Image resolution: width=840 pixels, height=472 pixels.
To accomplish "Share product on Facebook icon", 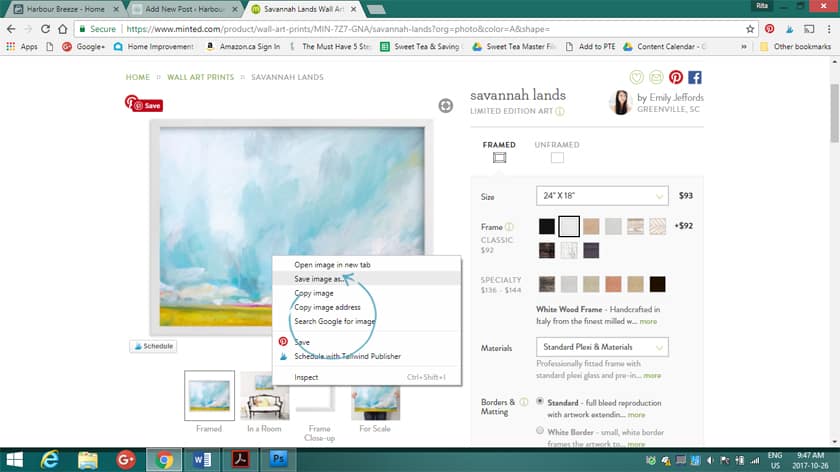I will [x=695, y=77].
